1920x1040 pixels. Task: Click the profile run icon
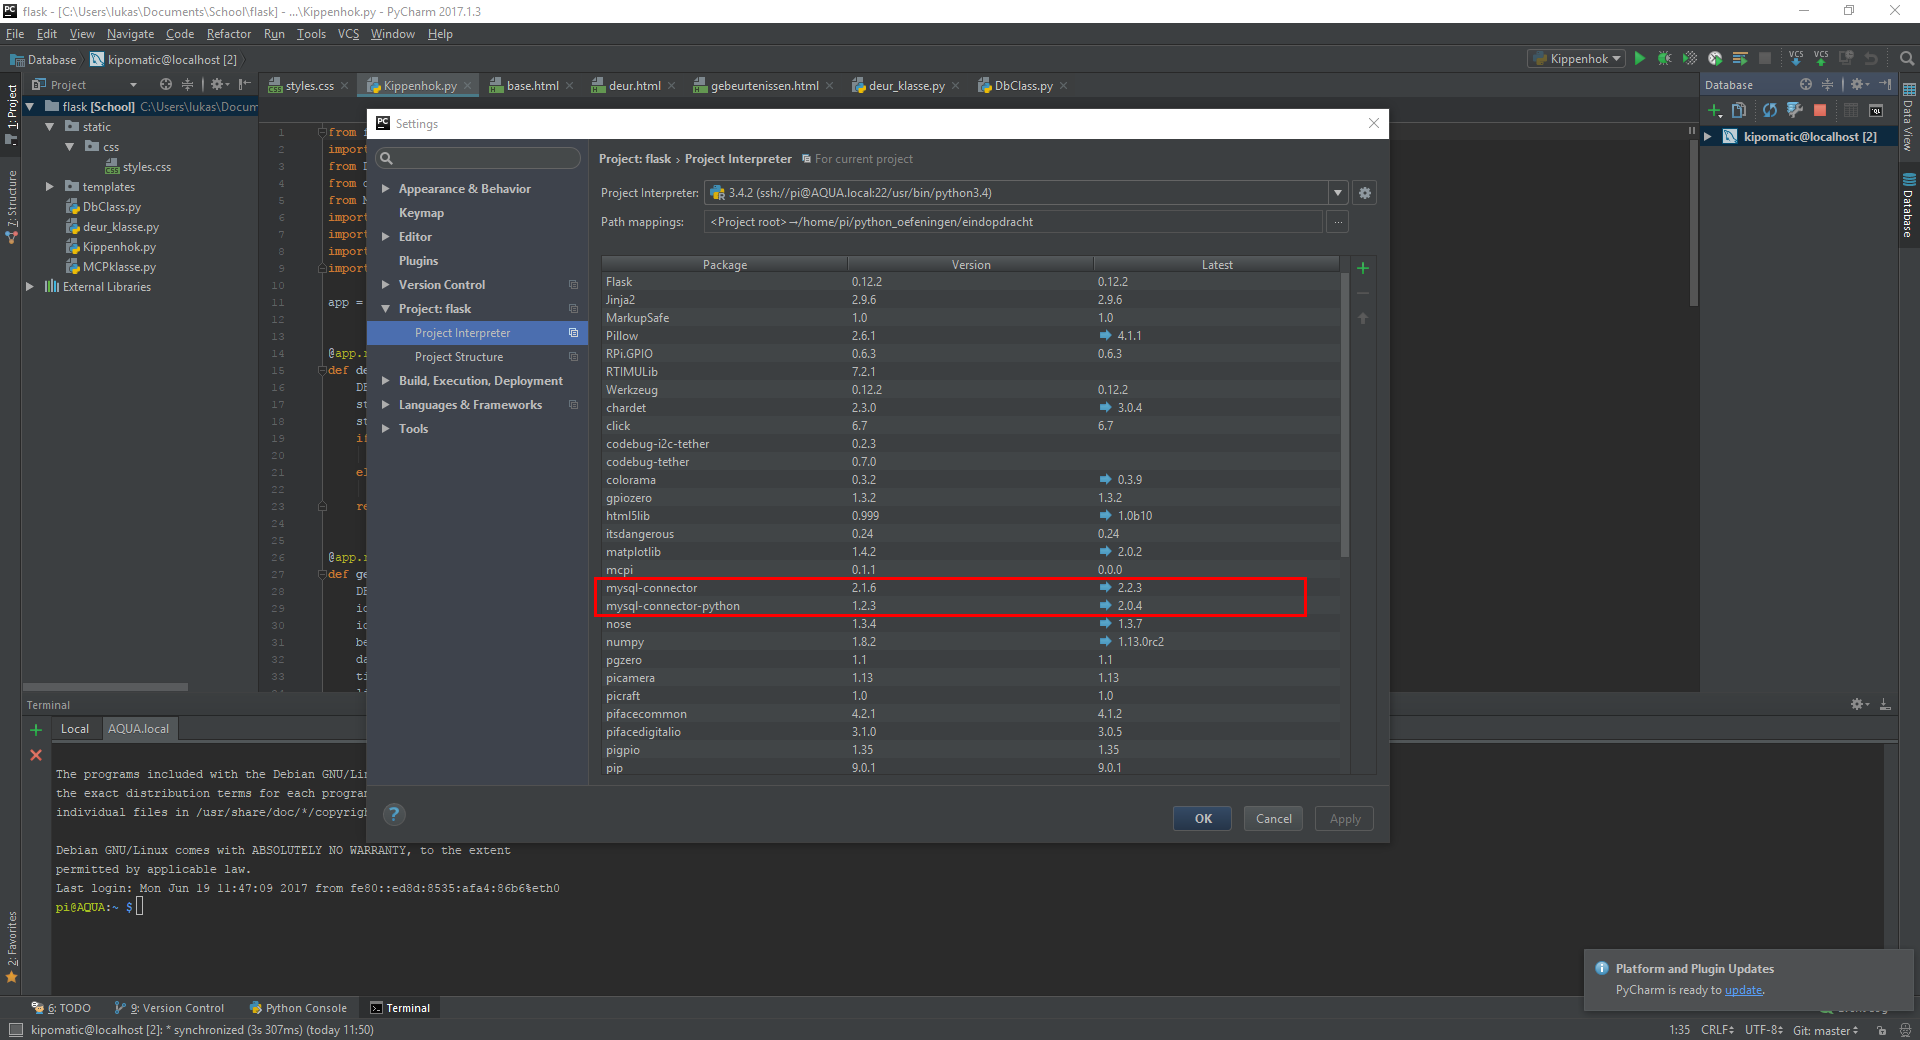[x=1715, y=59]
